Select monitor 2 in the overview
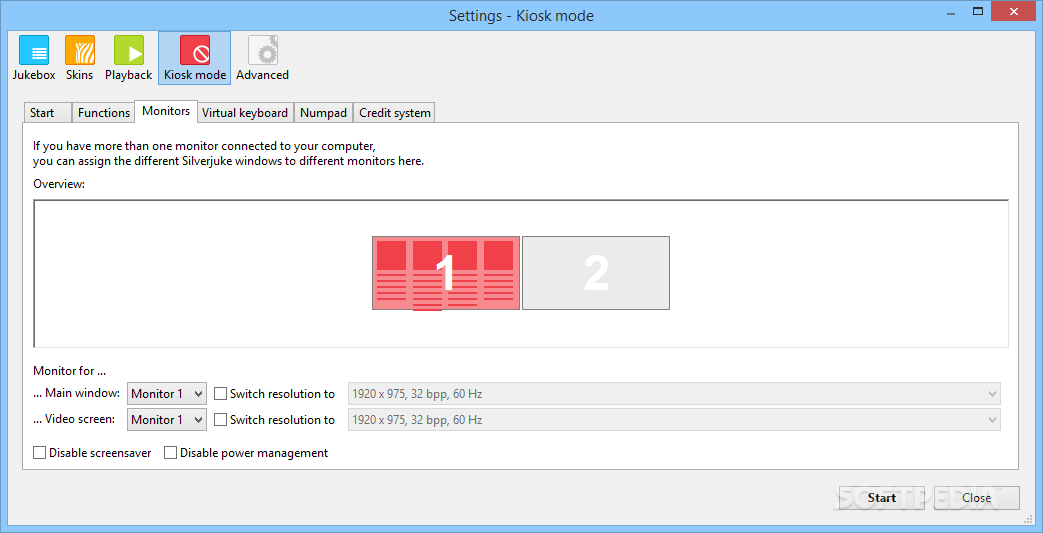Screen dimensions: 1043x533 pos(596,273)
